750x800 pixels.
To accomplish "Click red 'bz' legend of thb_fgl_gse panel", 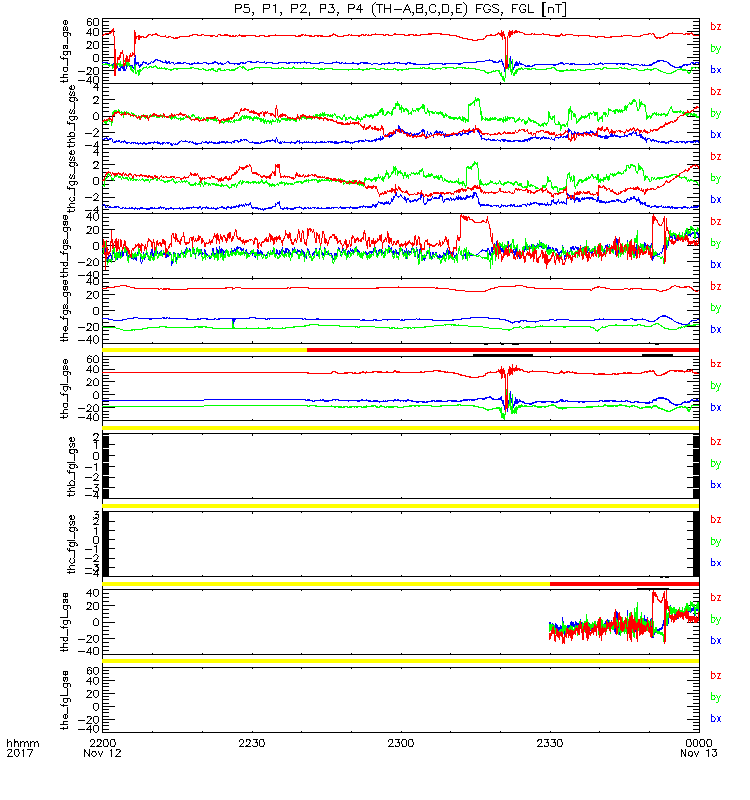I will click(x=716, y=441).
